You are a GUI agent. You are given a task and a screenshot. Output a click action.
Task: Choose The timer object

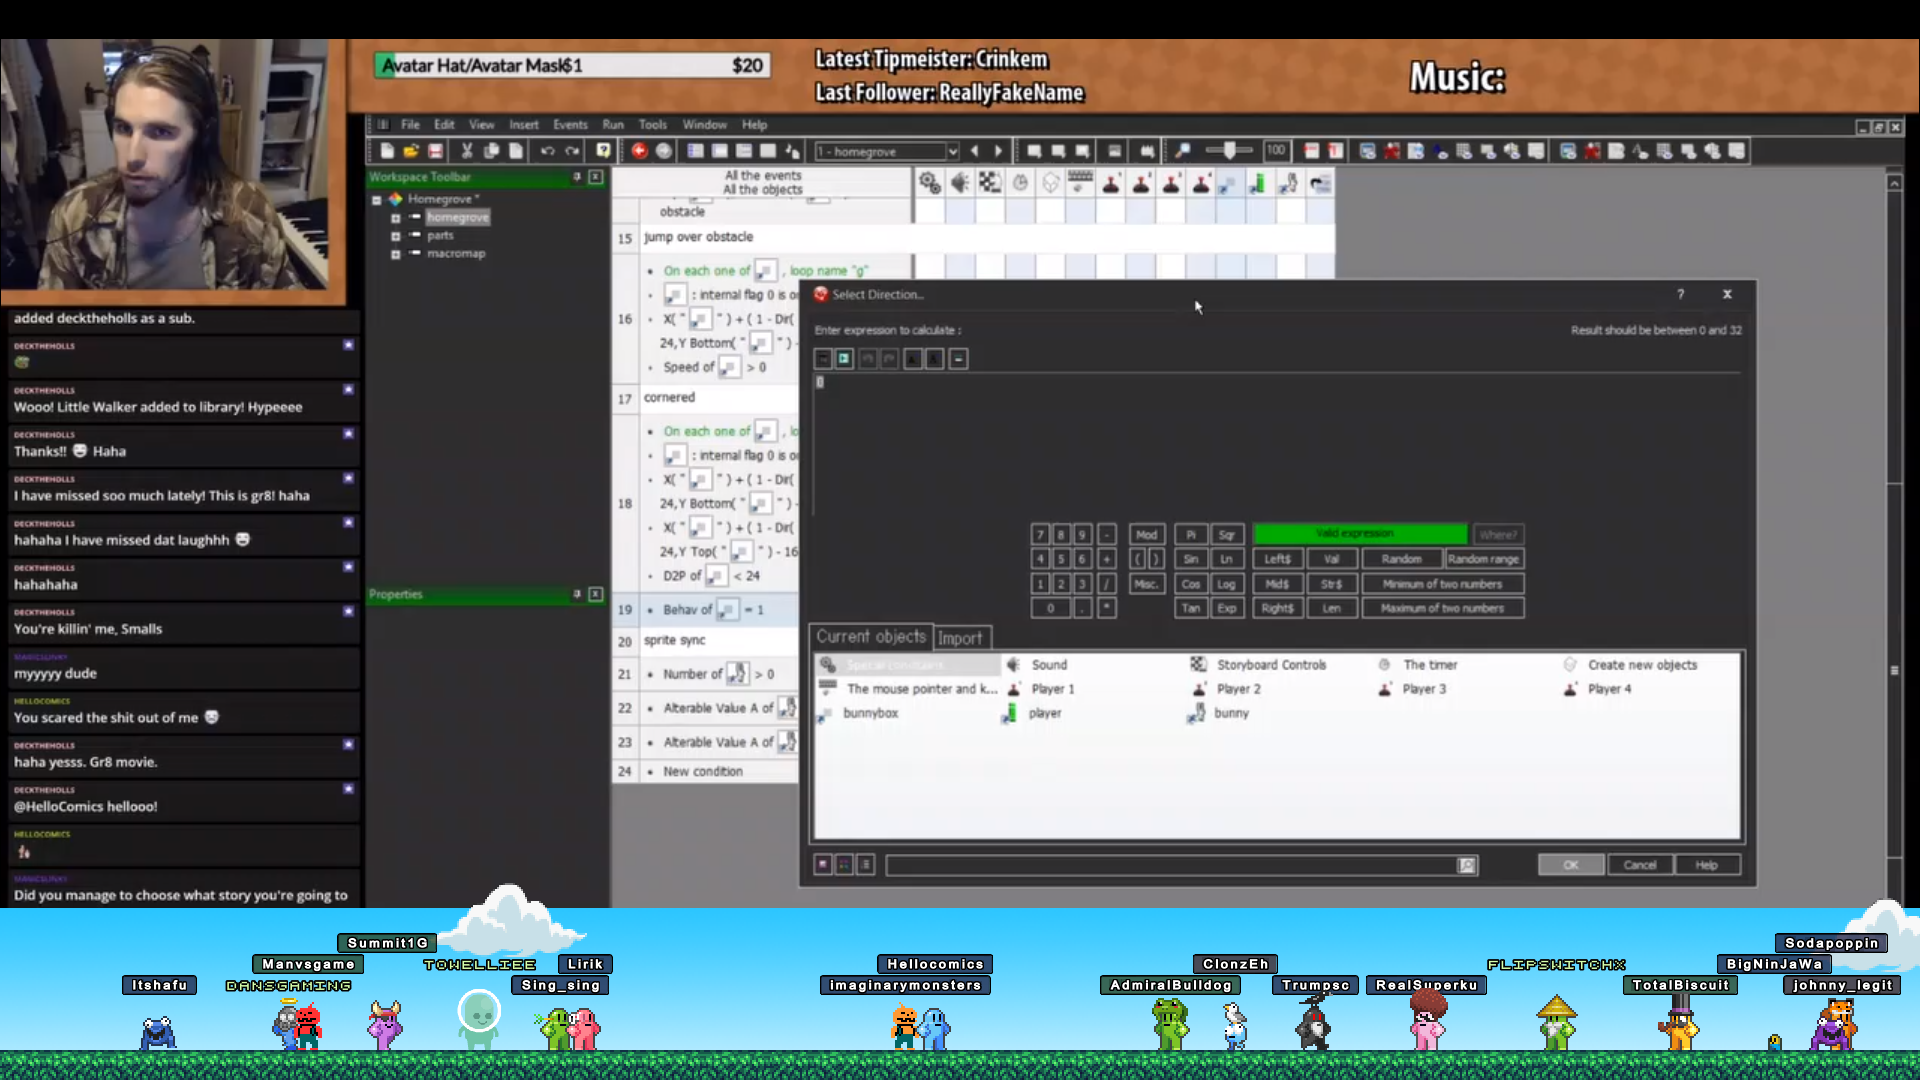click(x=1429, y=665)
